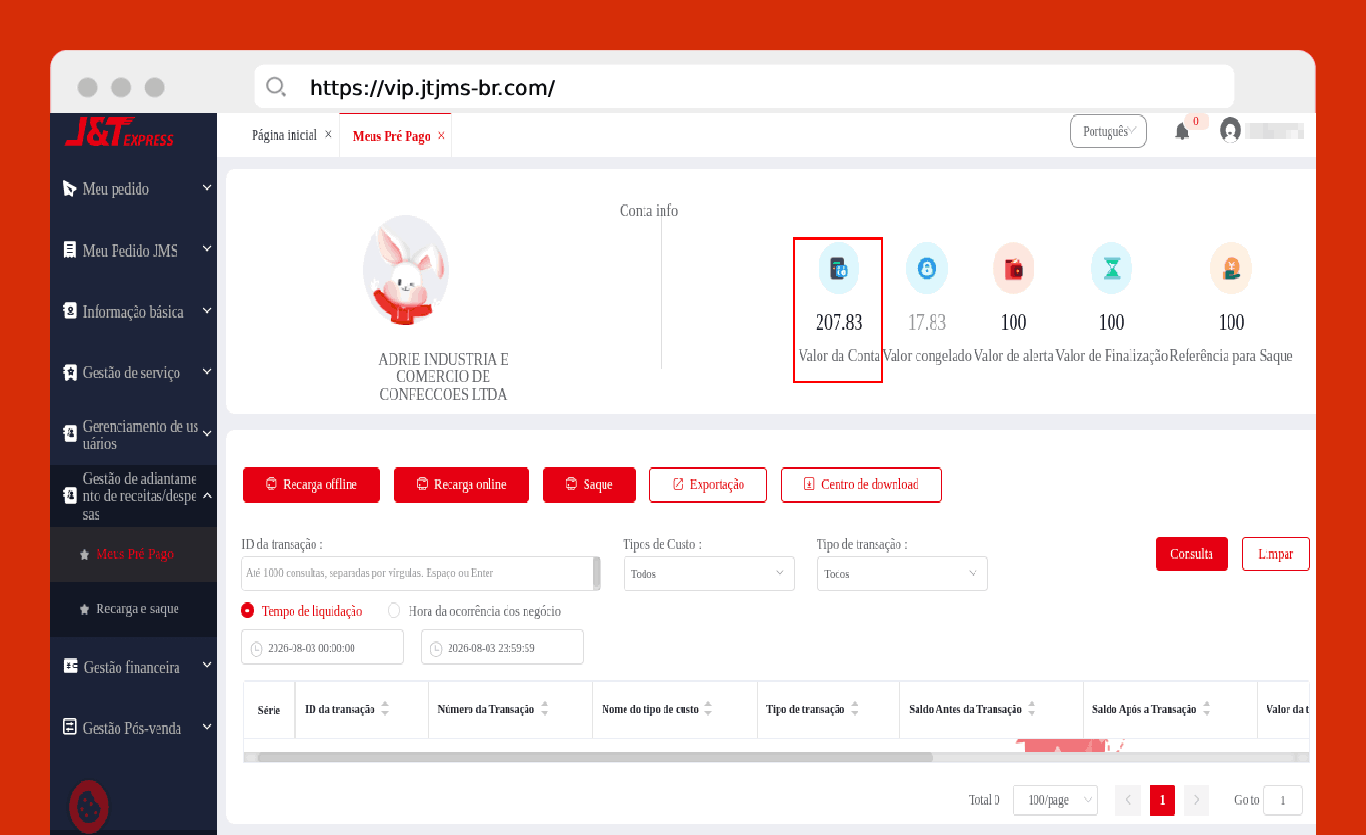Open Centro de download

point(861,484)
